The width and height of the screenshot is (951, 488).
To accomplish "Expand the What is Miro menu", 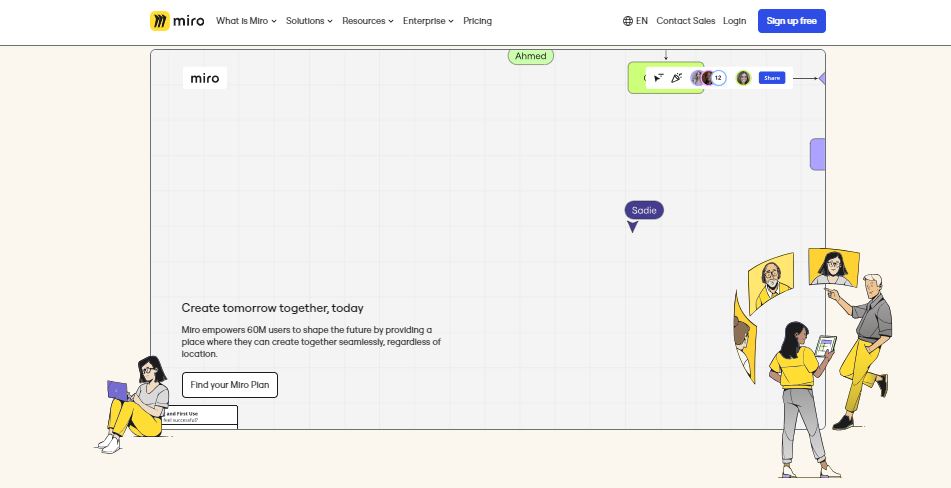I will coord(246,21).
